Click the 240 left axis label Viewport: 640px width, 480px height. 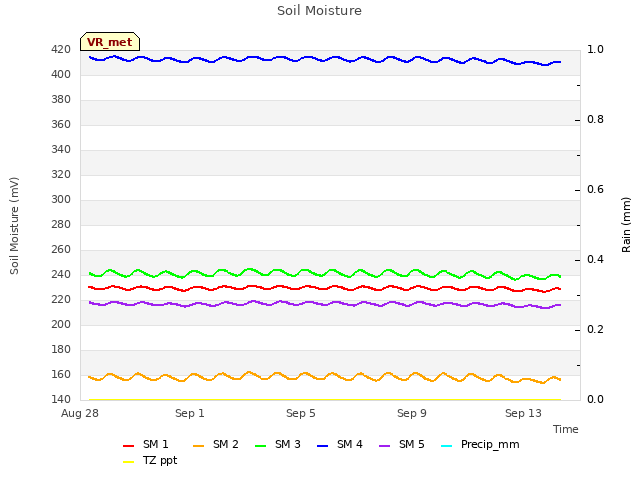click(x=61, y=275)
